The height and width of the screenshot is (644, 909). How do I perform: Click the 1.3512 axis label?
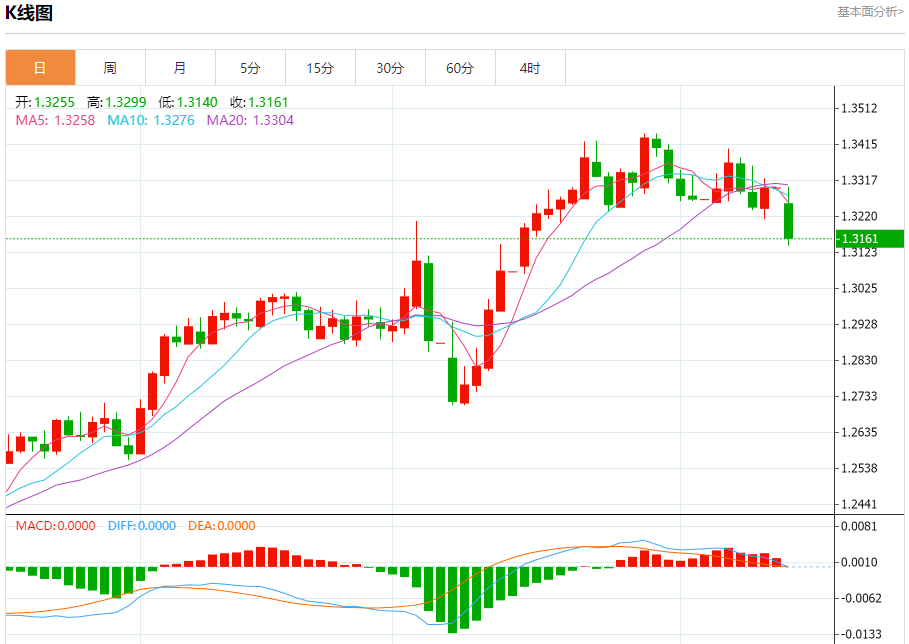click(x=859, y=108)
